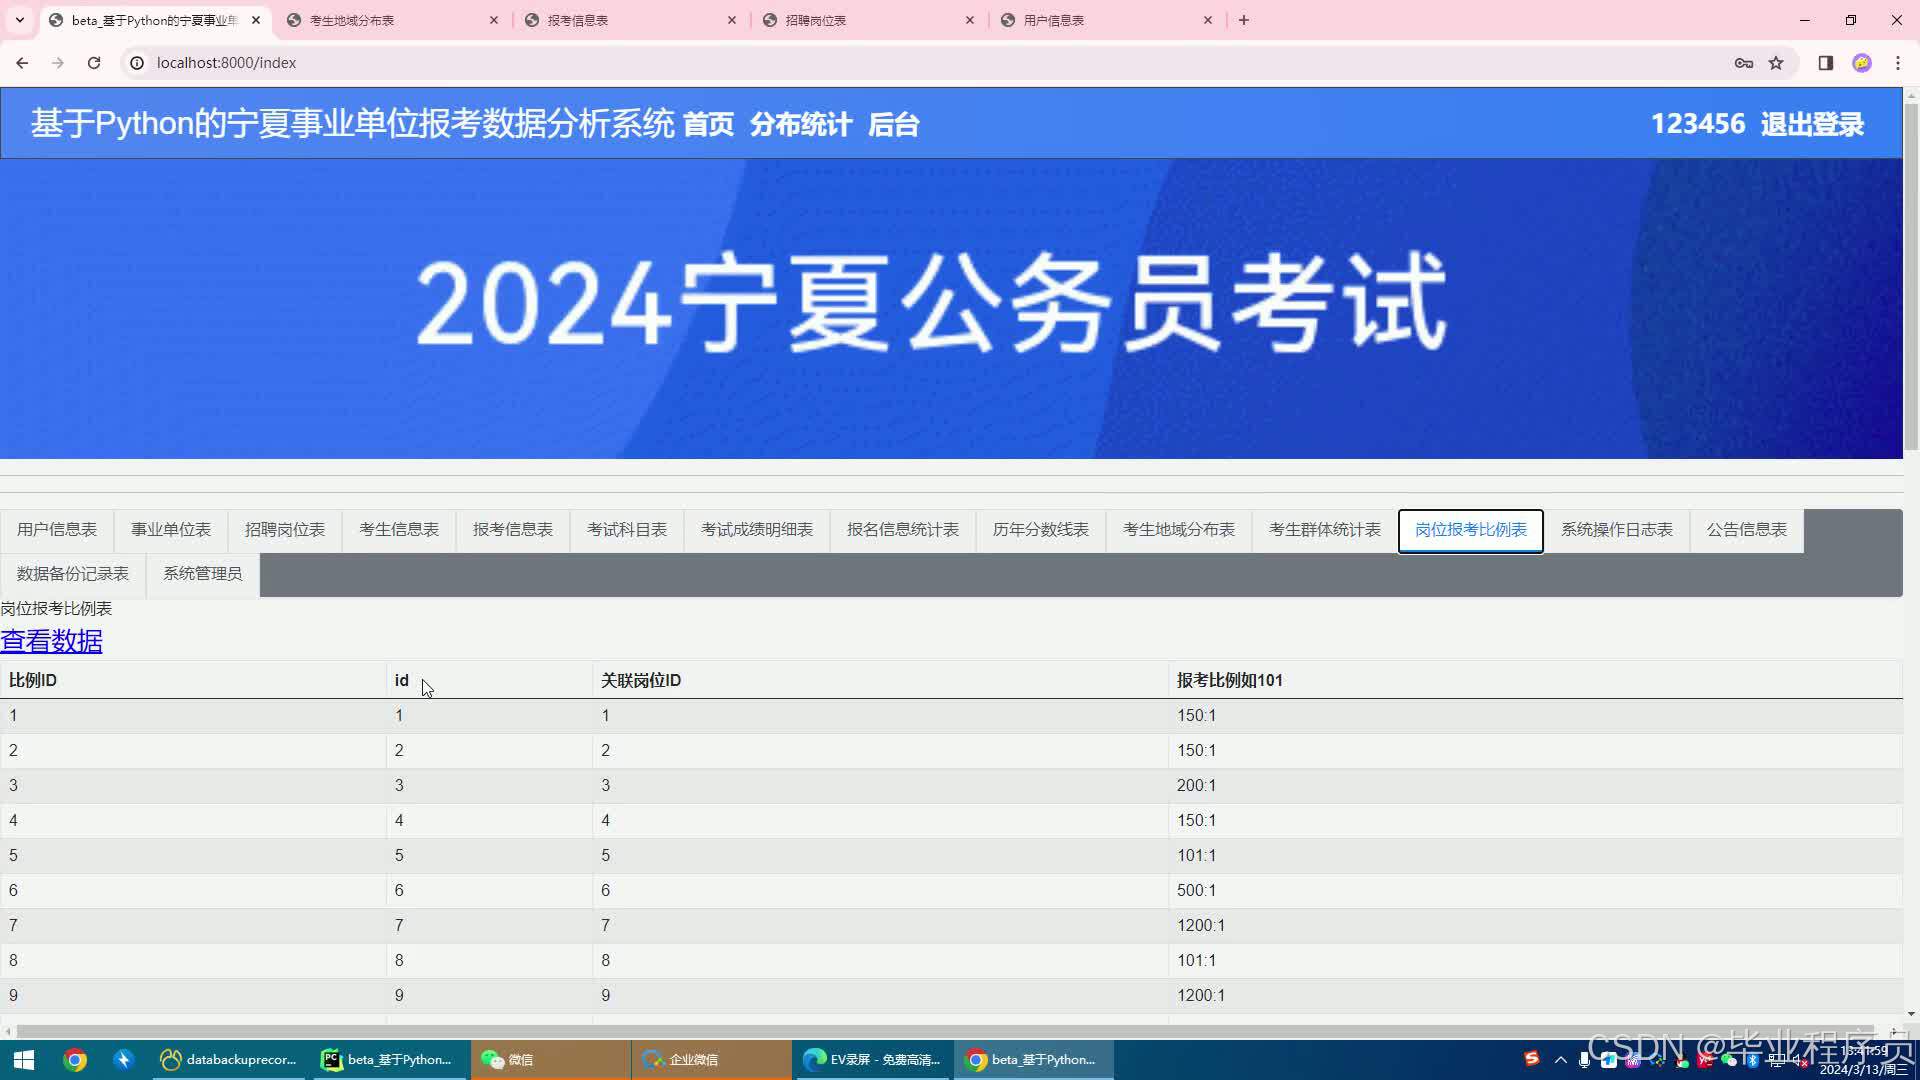
Task: Click the password key icon in address bar
Action: point(1743,62)
